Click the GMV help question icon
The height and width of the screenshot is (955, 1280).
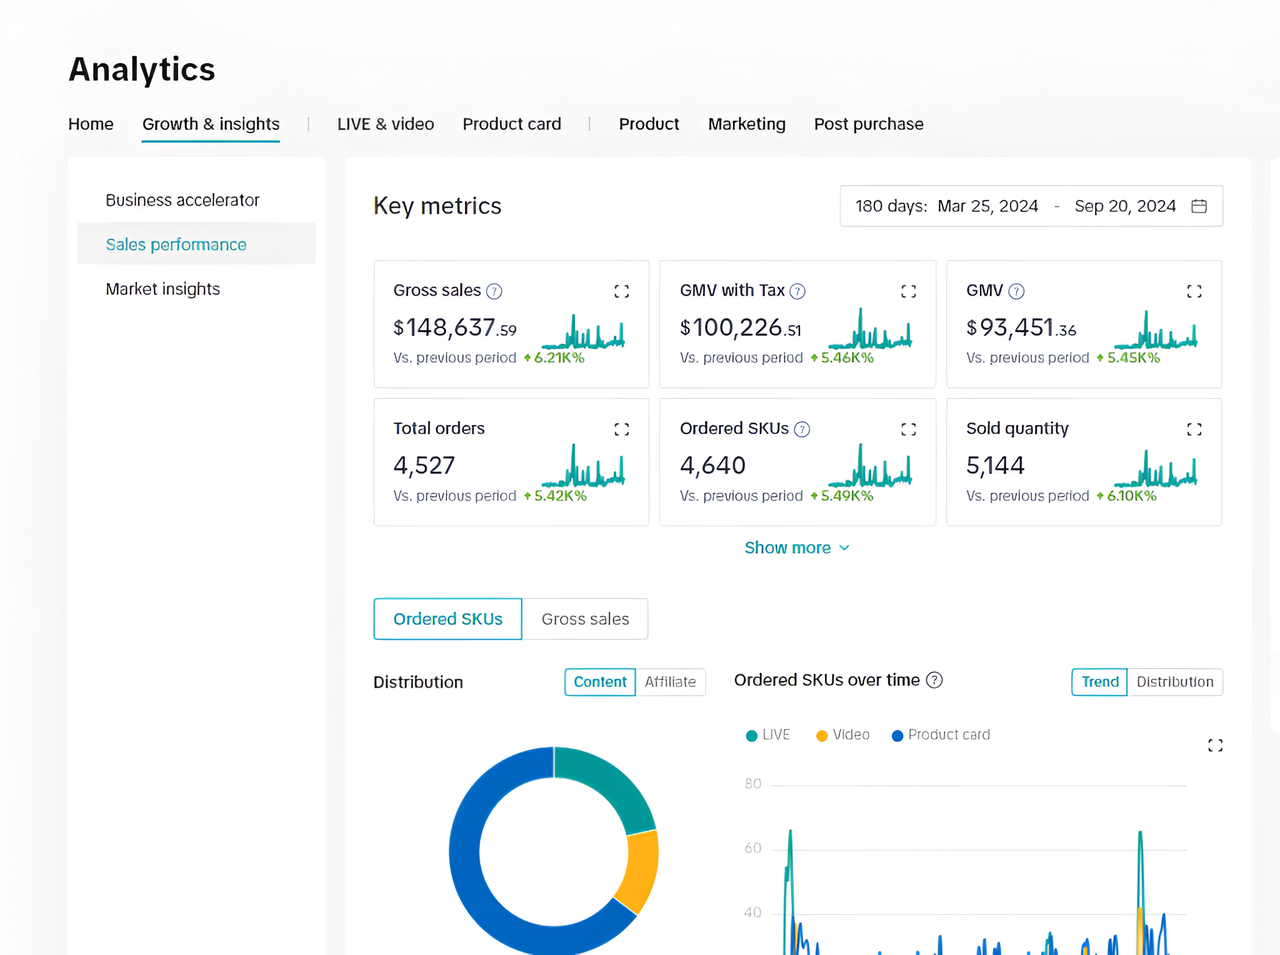[1016, 291]
